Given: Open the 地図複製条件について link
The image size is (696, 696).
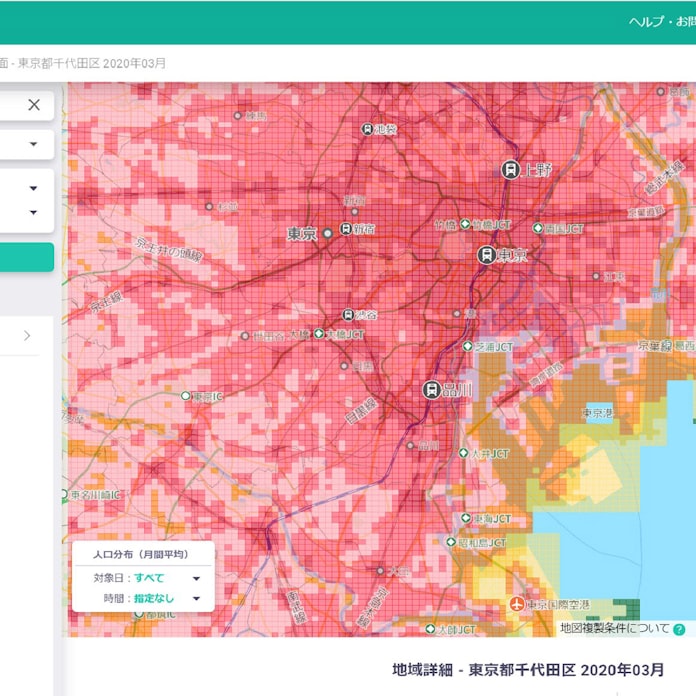Looking at the screenshot, I should (614, 629).
